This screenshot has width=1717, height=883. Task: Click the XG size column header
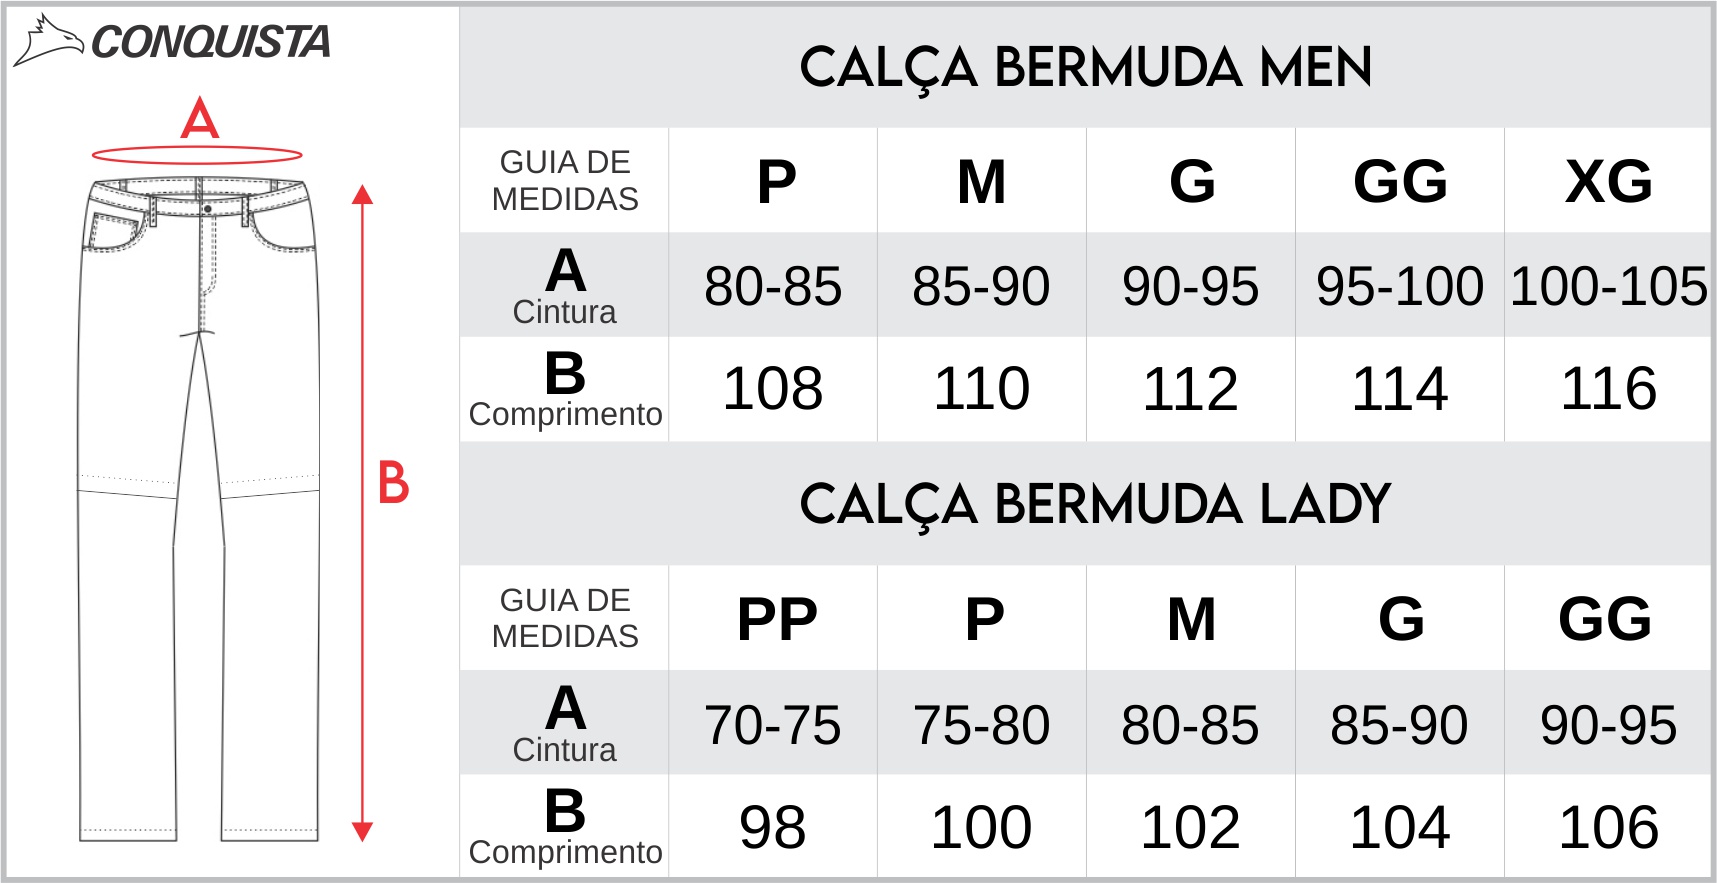point(1608,182)
